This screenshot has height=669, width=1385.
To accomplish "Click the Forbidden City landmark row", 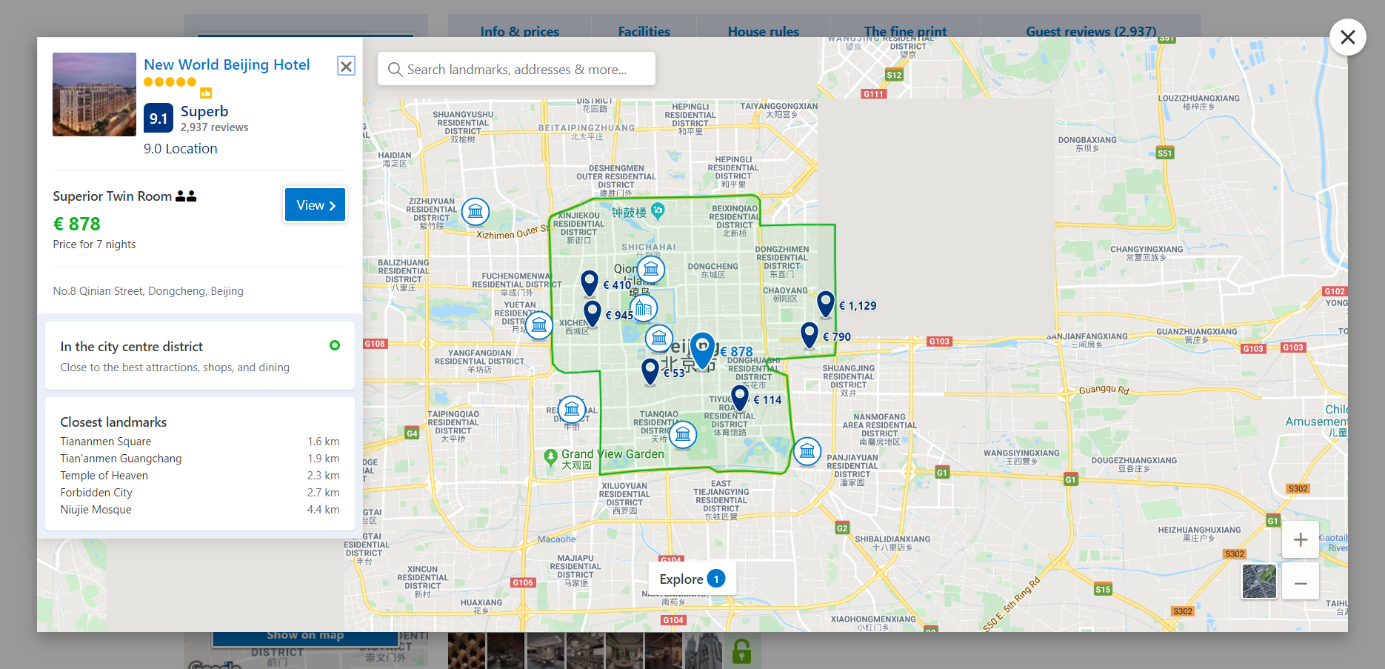I will [200, 492].
